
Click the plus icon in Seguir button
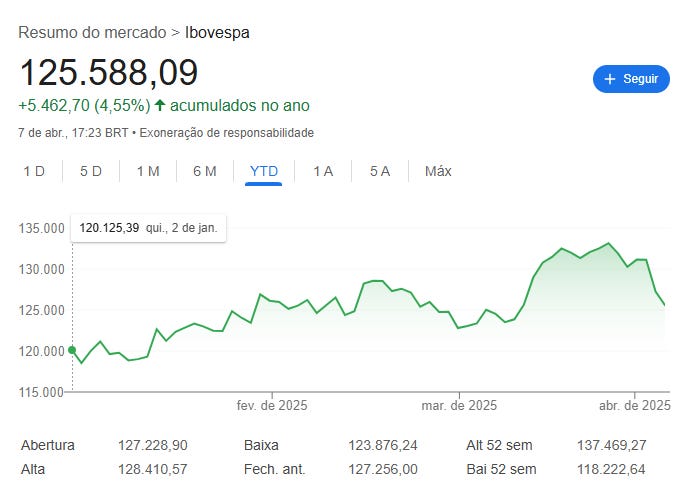610,79
